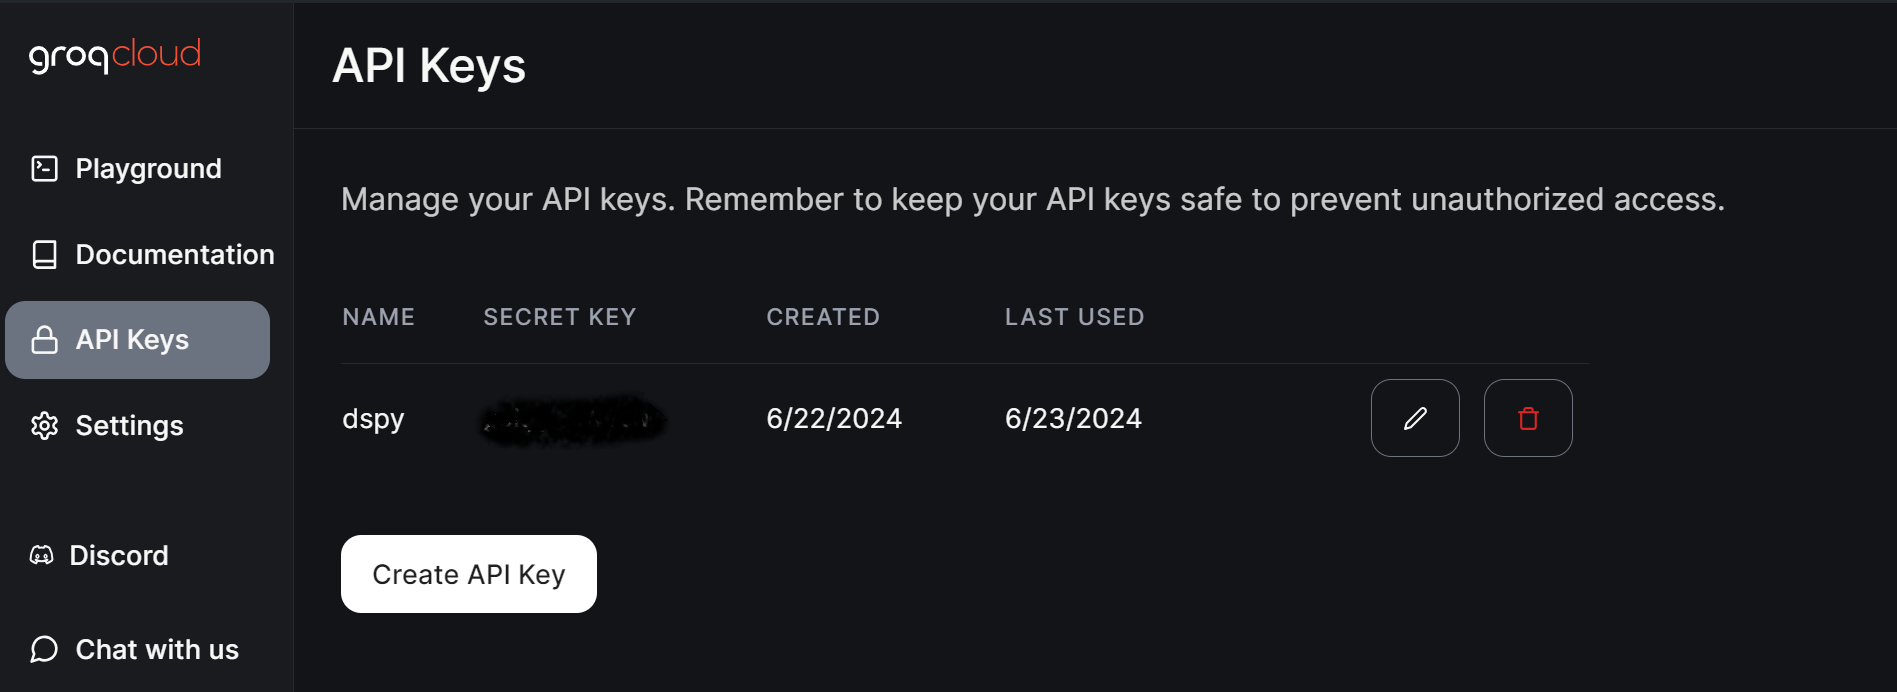
Task: Click the groqcloud logo
Action: (x=115, y=55)
